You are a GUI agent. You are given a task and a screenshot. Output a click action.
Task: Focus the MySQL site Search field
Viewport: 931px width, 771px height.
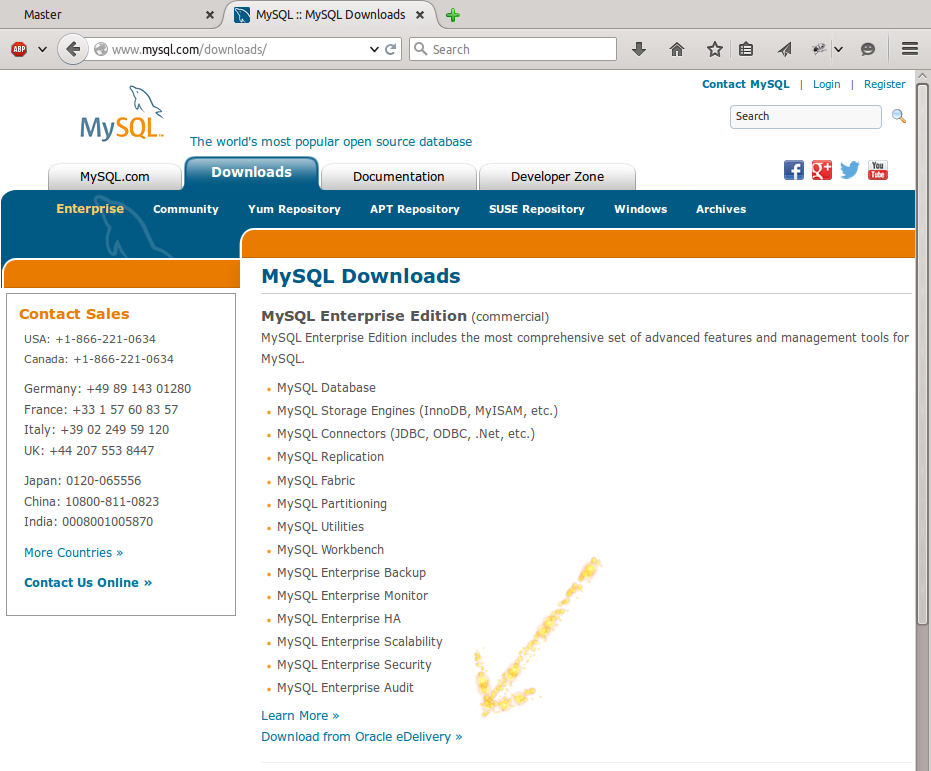pyautogui.click(x=806, y=116)
